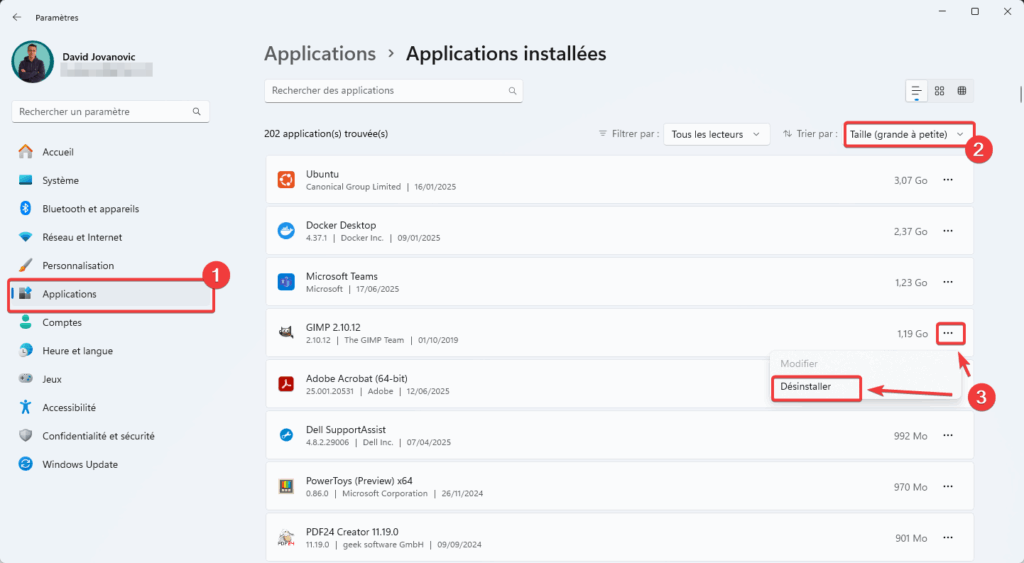Select the Ubuntu app name
This screenshot has width=1024, height=563.
(323, 174)
